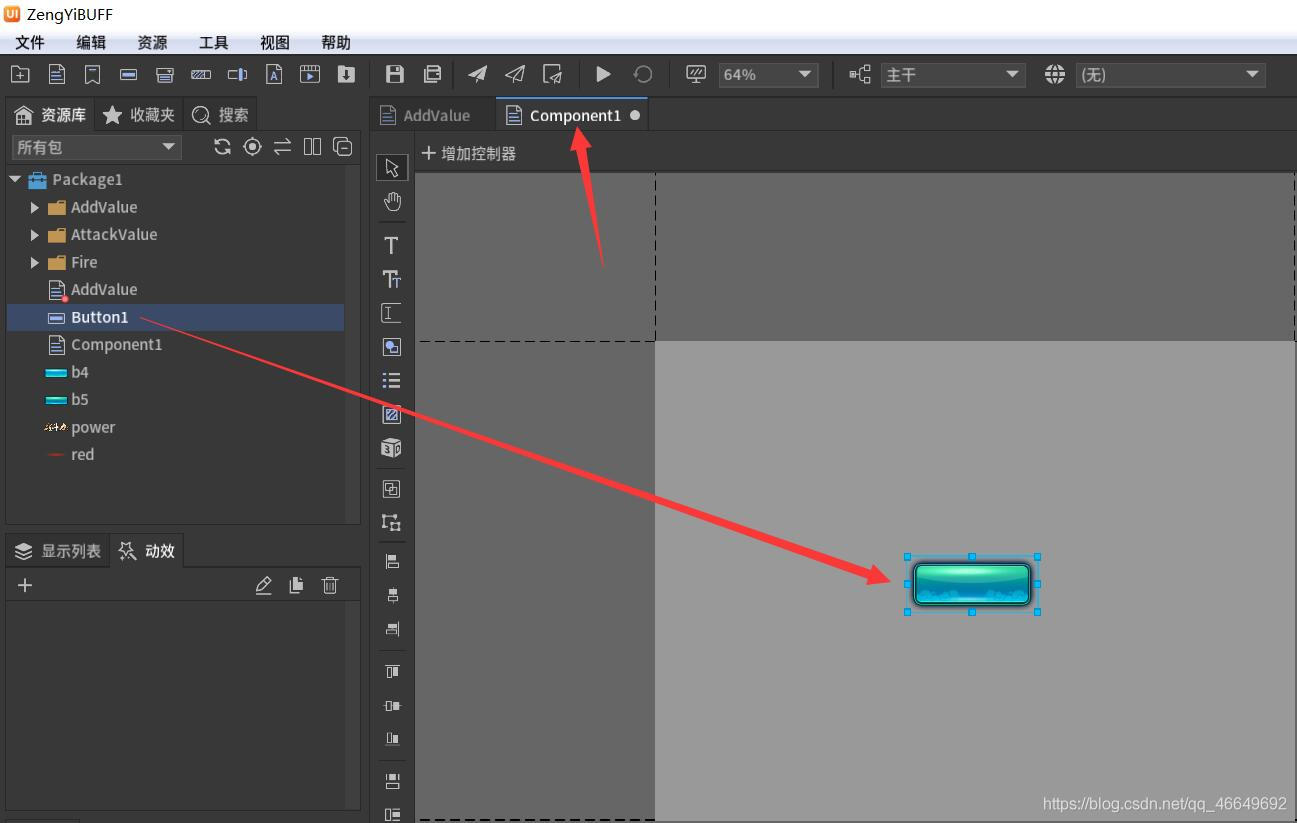Screen dimensions: 1297x823
Task: Click the new slider toolbar icon
Action: point(237,74)
